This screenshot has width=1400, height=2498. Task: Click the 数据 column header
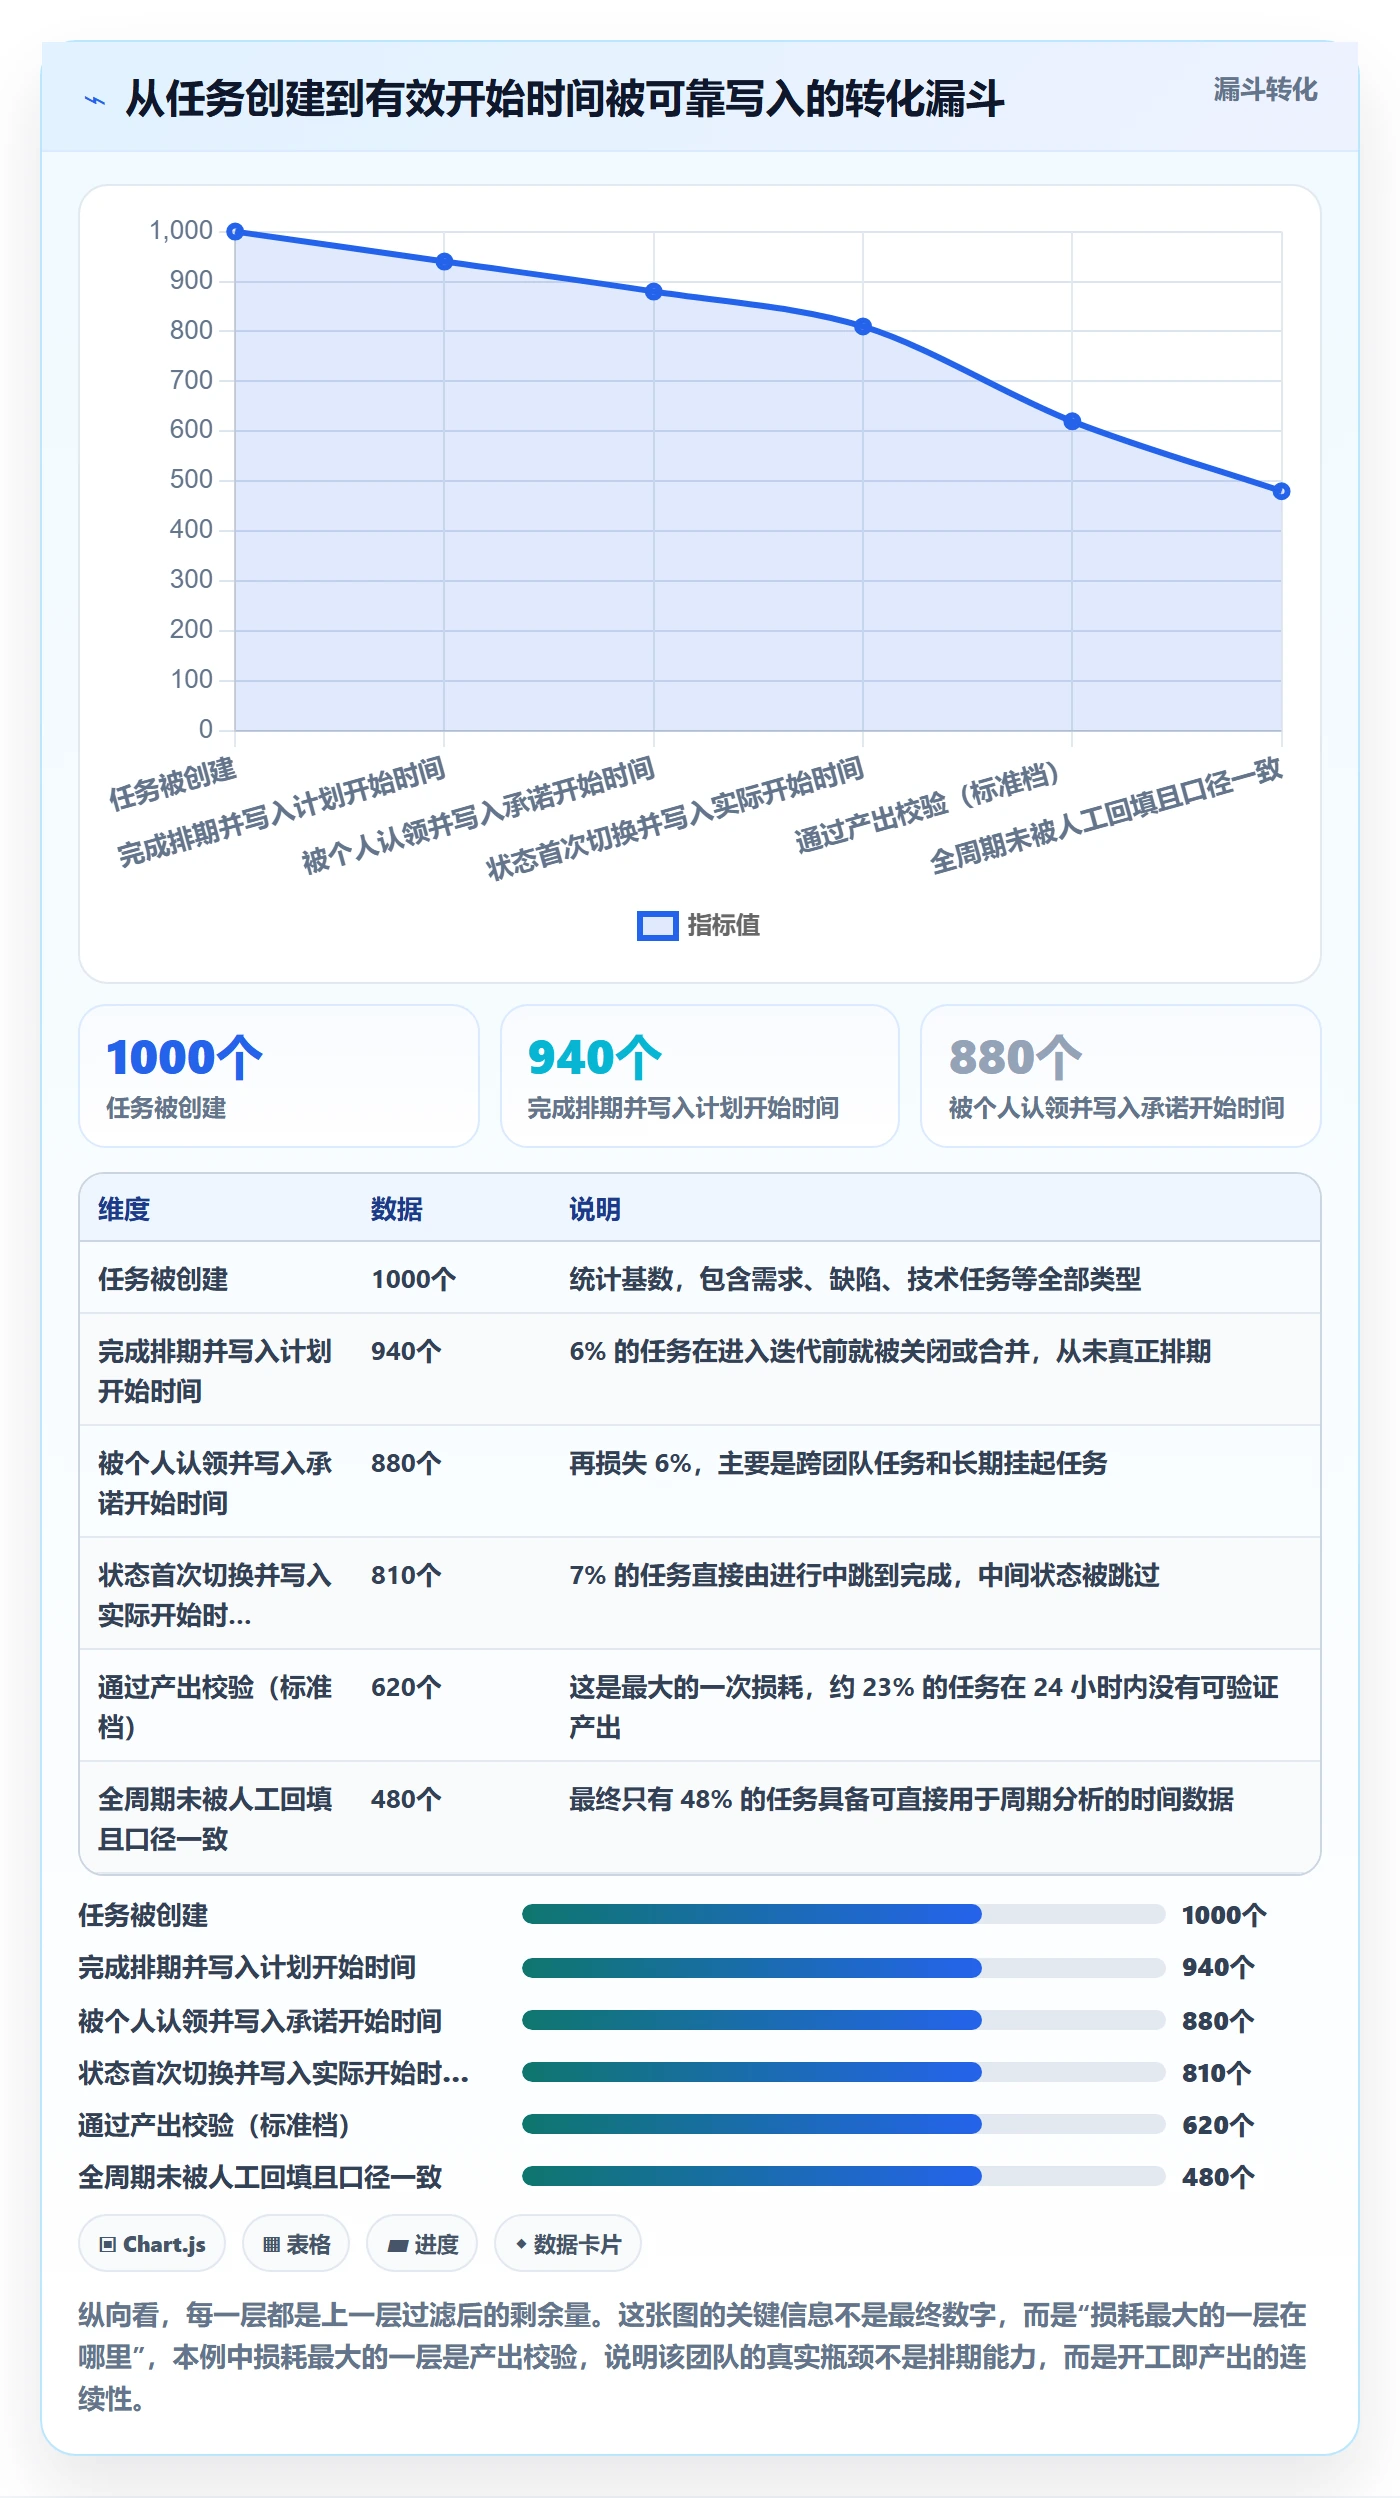pos(396,1209)
